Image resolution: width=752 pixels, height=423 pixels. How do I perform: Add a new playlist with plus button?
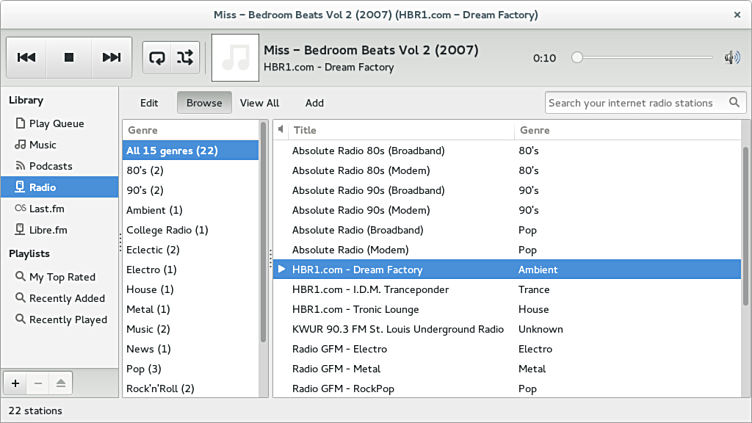point(15,383)
